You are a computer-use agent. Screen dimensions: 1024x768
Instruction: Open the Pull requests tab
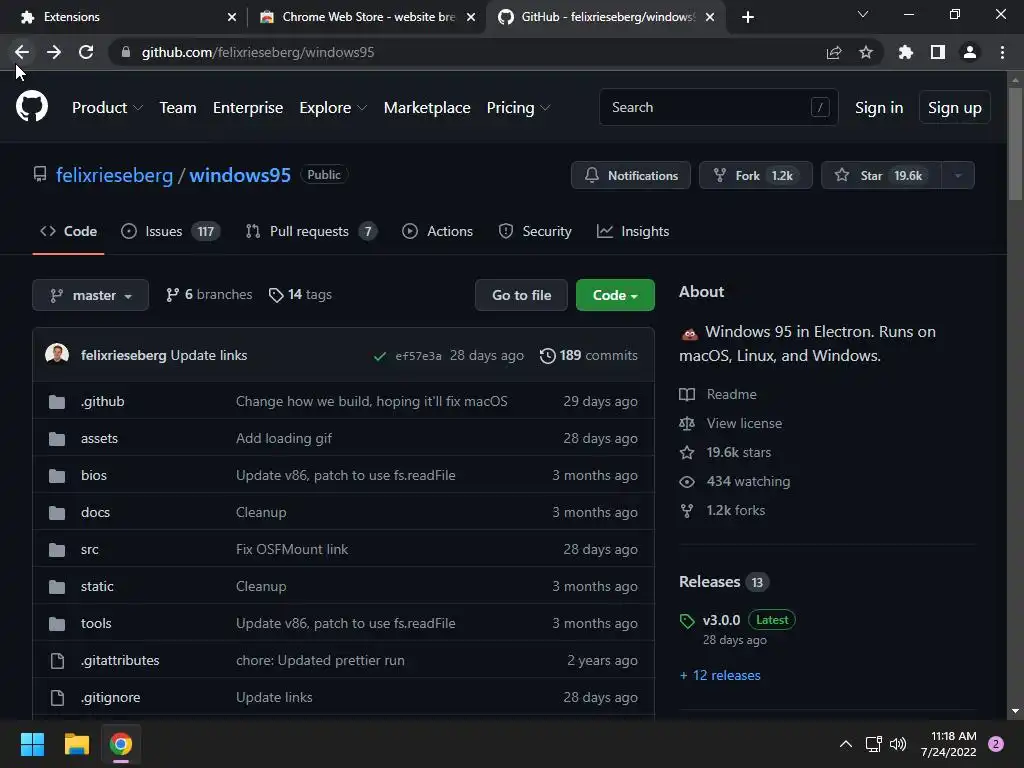coord(311,231)
